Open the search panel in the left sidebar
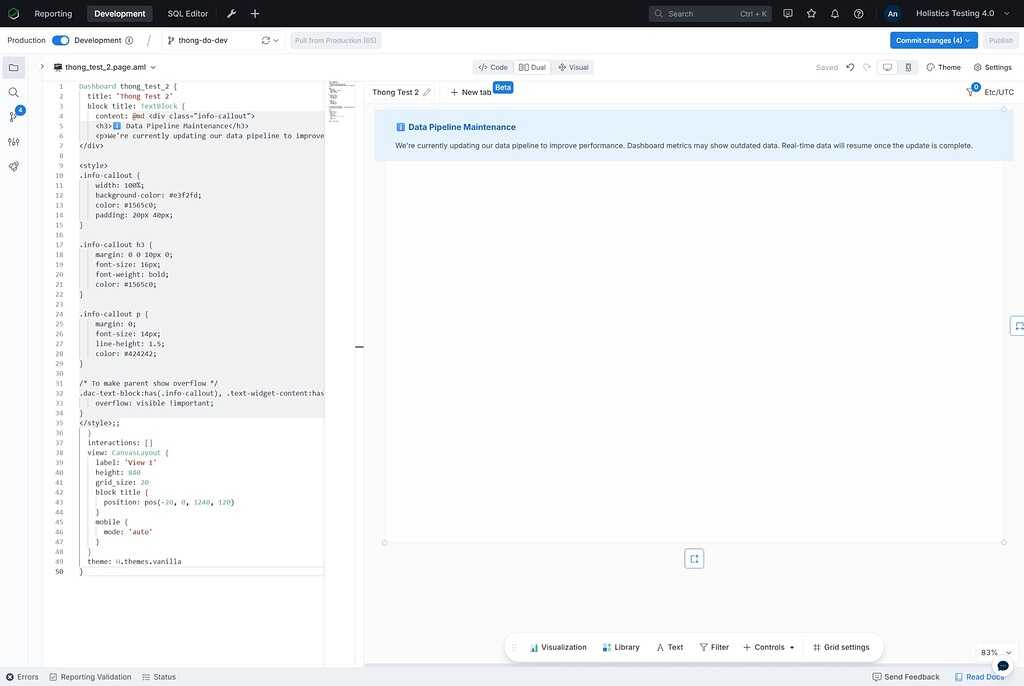The height and width of the screenshot is (686, 1024). click(x=13, y=91)
